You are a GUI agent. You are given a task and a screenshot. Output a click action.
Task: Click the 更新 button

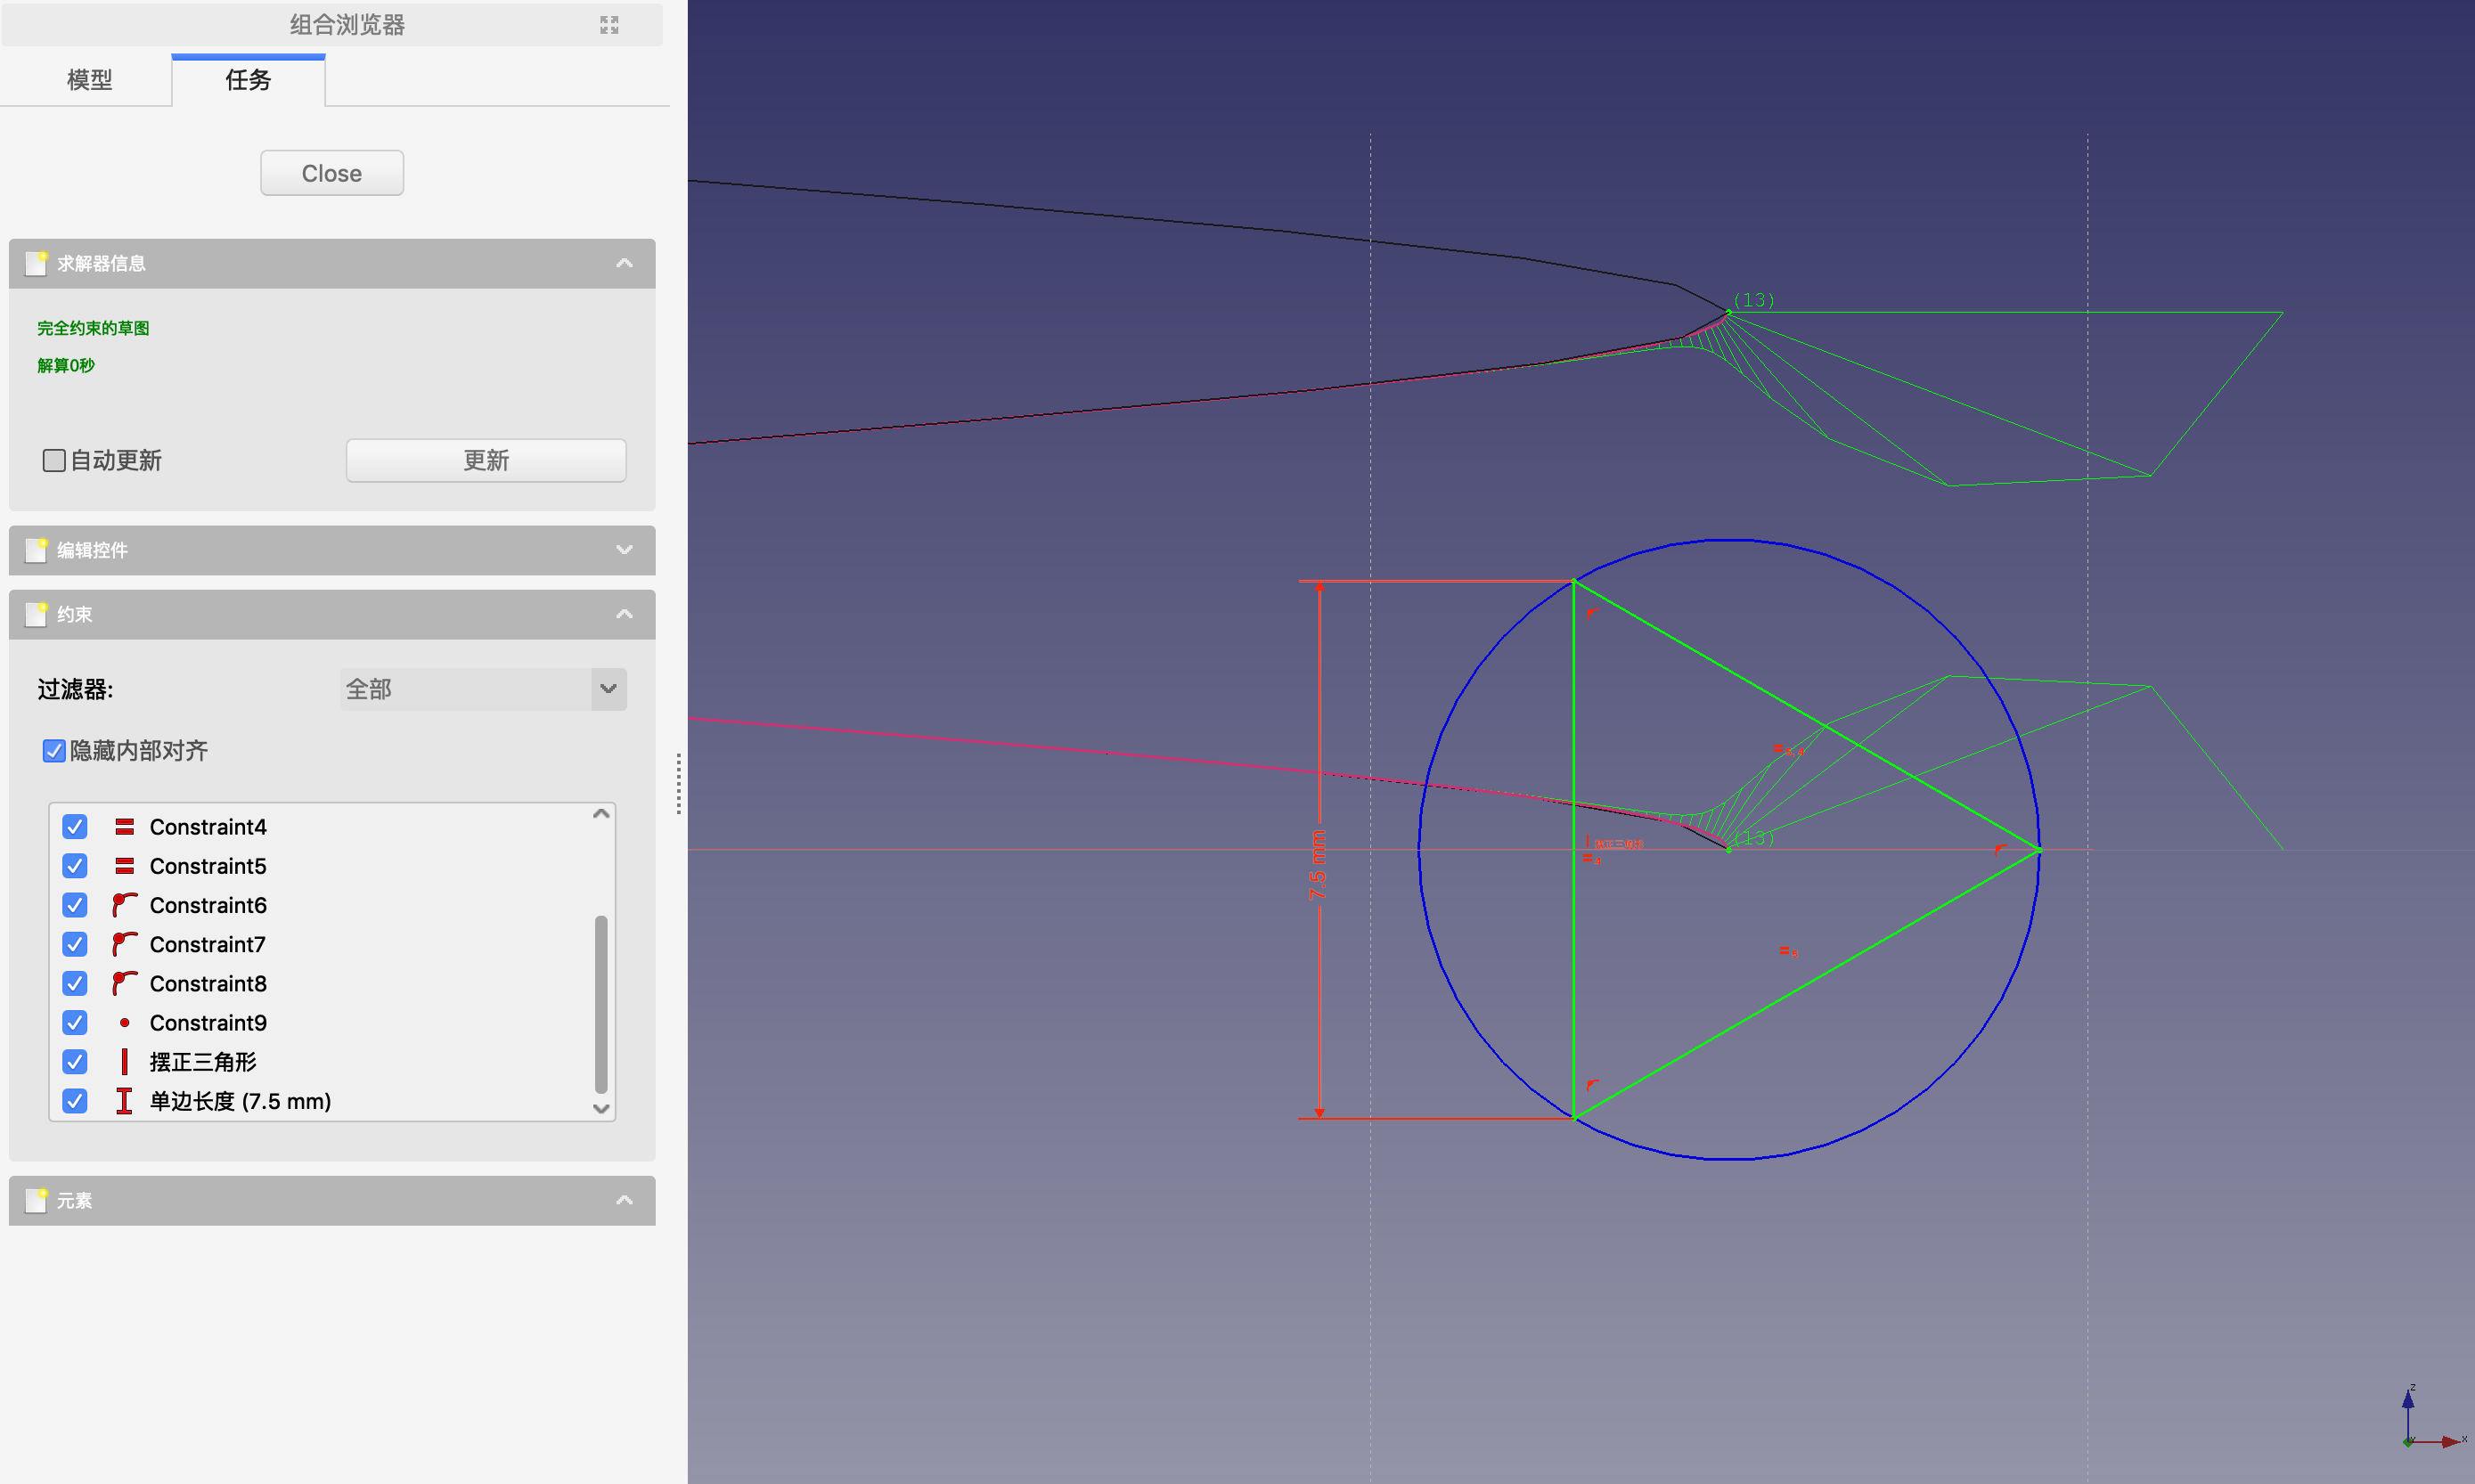[486, 460]
